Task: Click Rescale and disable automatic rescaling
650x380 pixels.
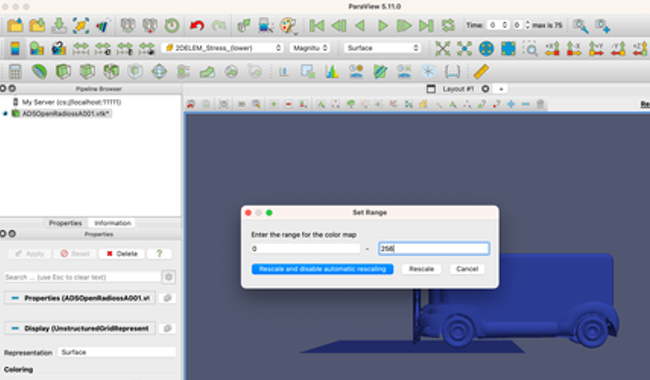Action: (x=323, y=269)
